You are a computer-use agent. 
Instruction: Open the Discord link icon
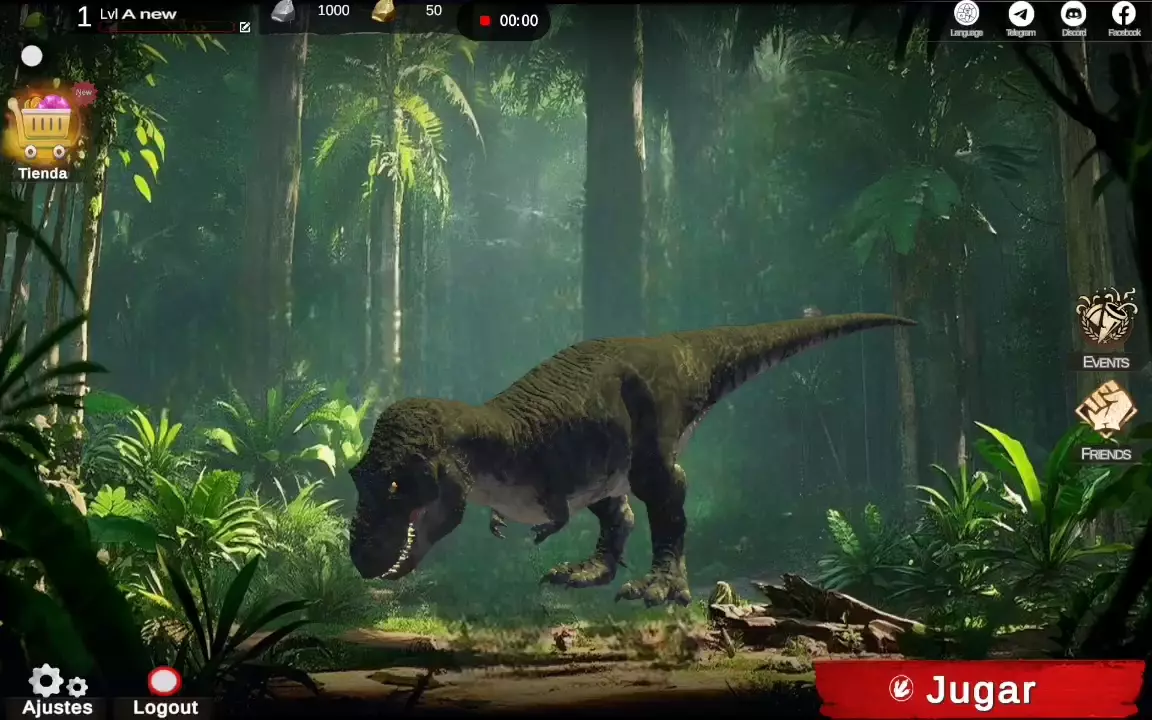(1073, 13)
